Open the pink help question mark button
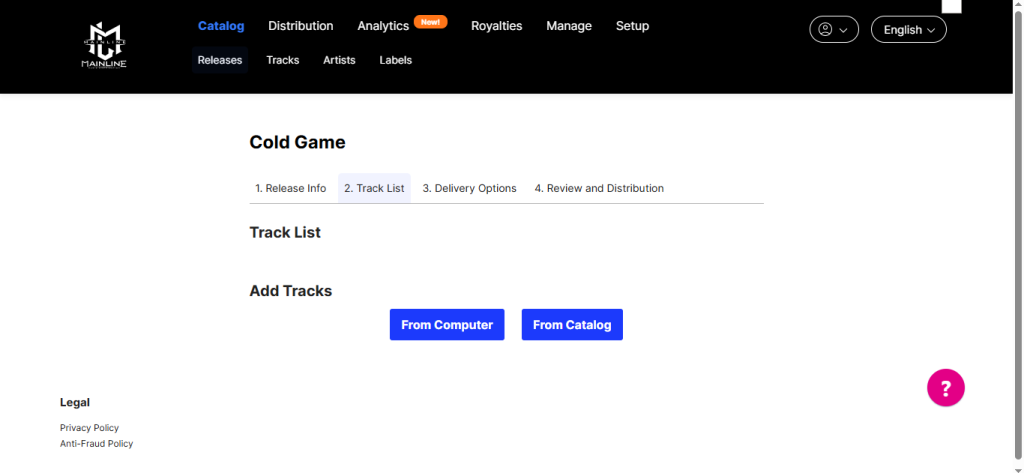This screenshot has height=473, width=1024. [x=945, y=387]
